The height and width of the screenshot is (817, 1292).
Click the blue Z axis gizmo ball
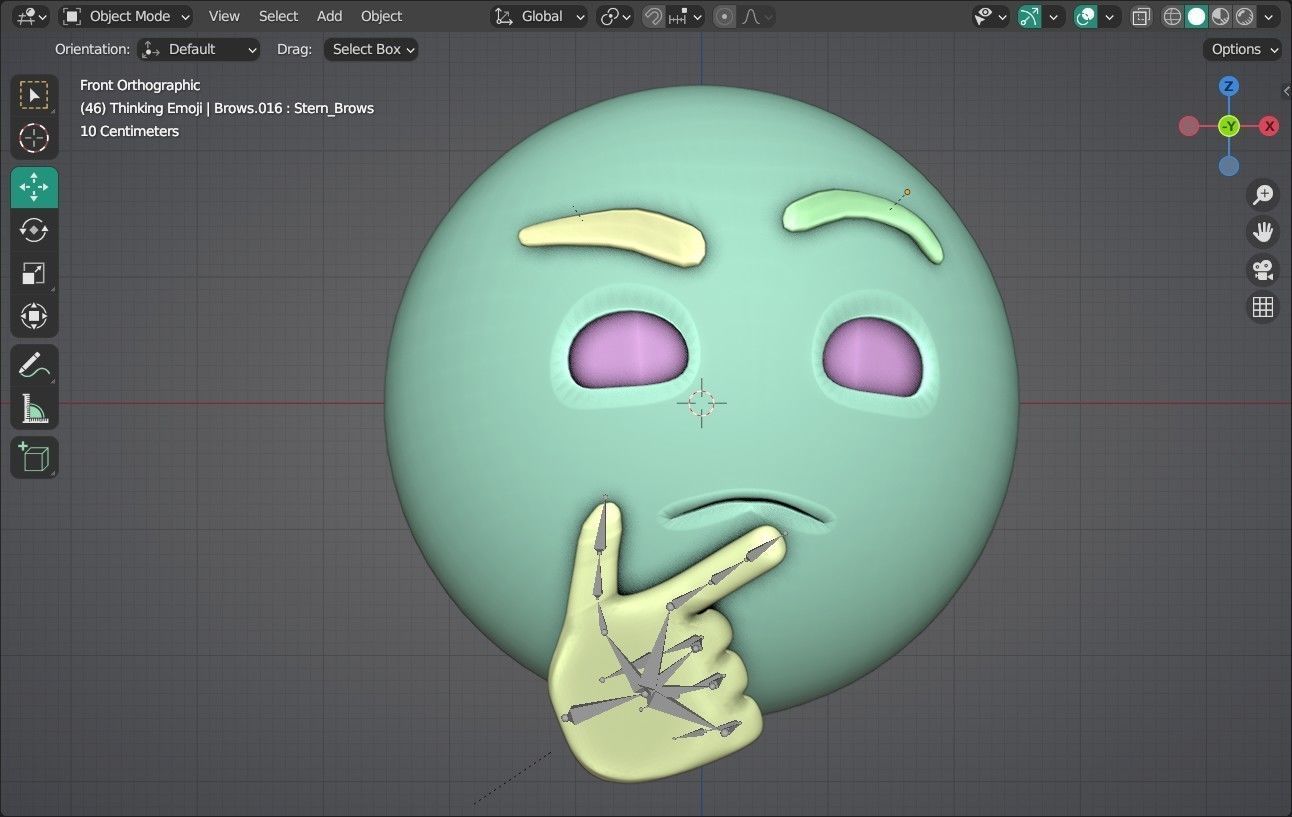point(1229,86)
